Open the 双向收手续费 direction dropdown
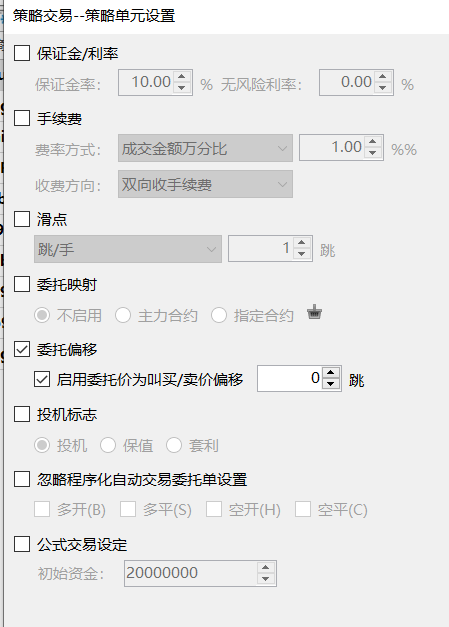This screenshot has width=449, height=627. pos(205,184)
